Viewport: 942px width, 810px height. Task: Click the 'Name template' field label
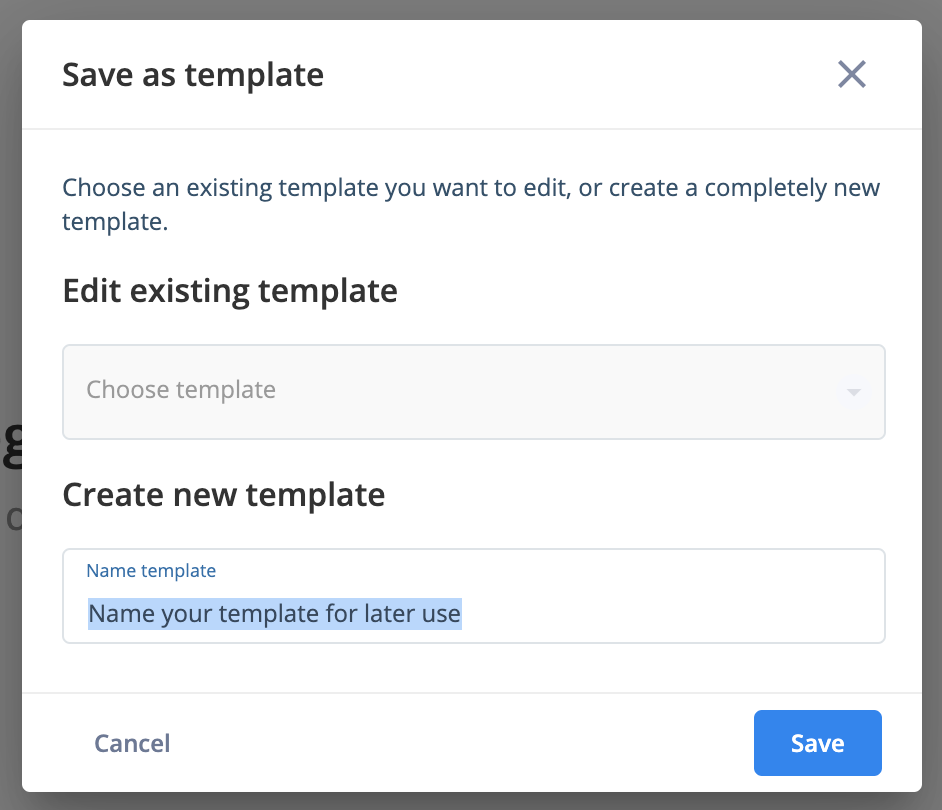151,571
